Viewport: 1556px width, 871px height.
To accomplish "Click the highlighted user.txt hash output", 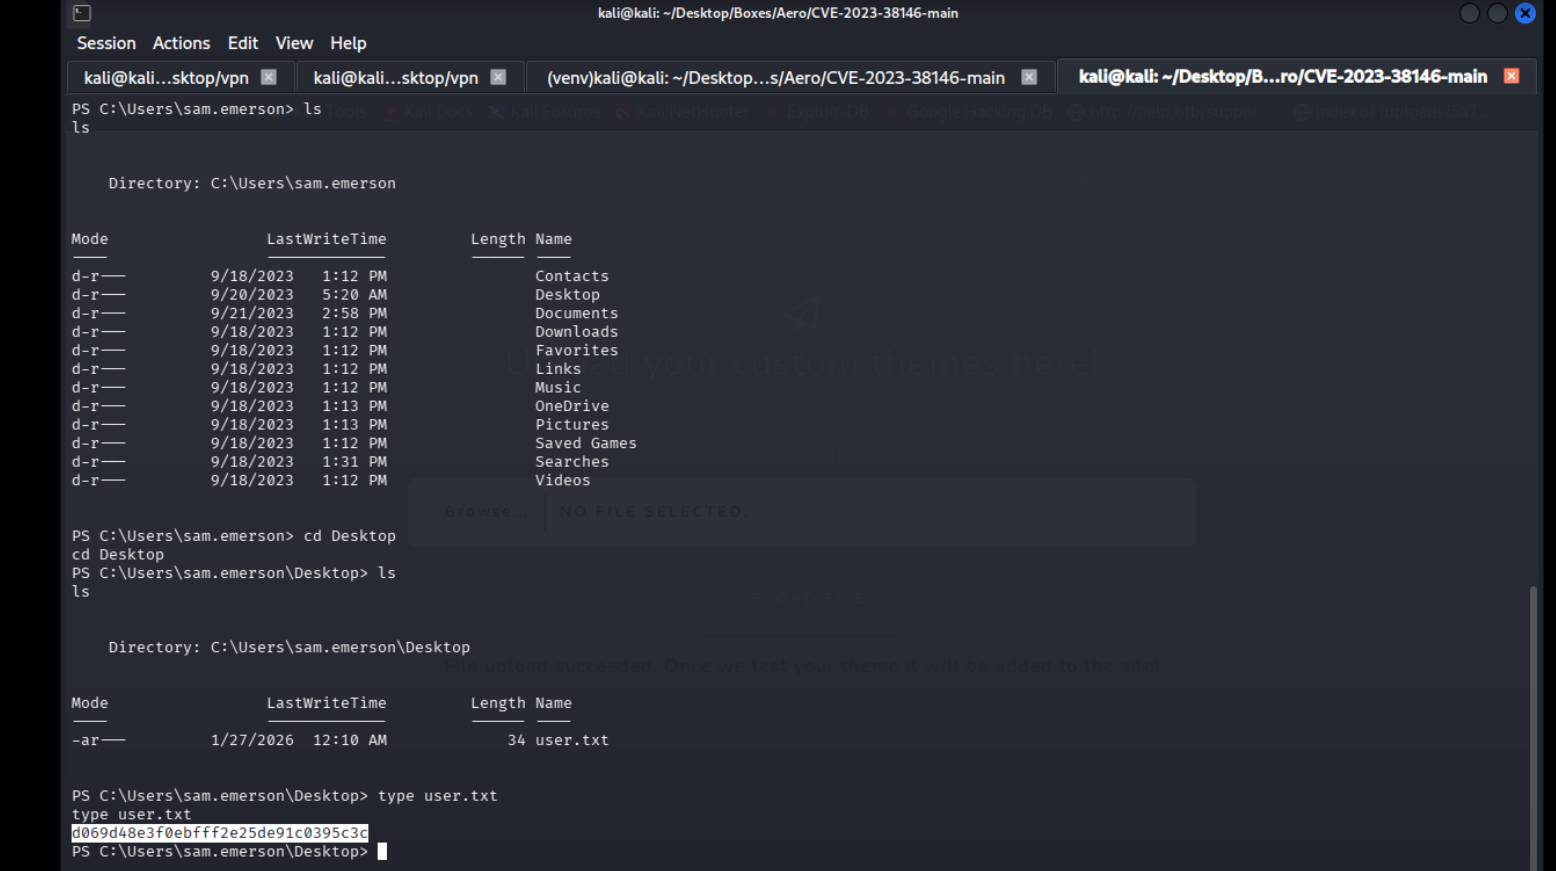I will [x=220, y=833].
